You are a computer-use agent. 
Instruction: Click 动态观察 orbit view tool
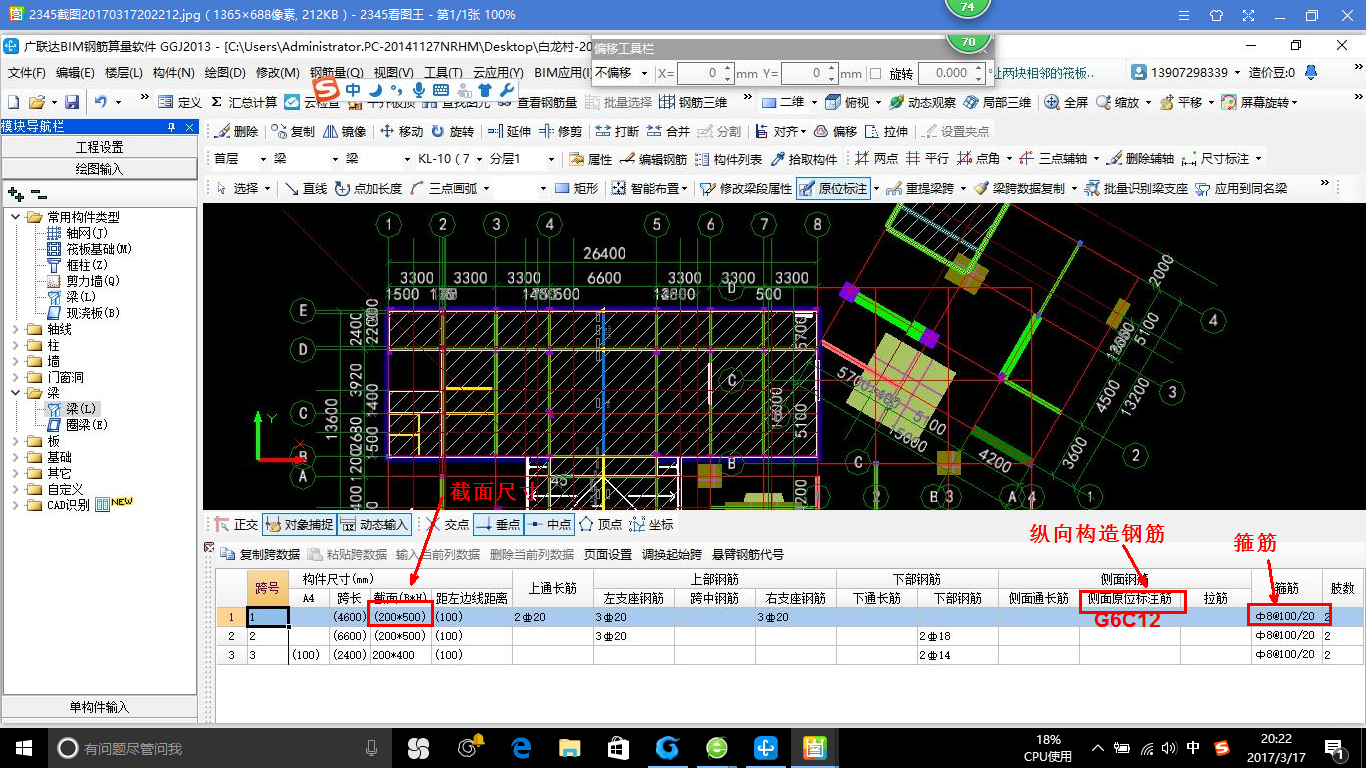923,102
